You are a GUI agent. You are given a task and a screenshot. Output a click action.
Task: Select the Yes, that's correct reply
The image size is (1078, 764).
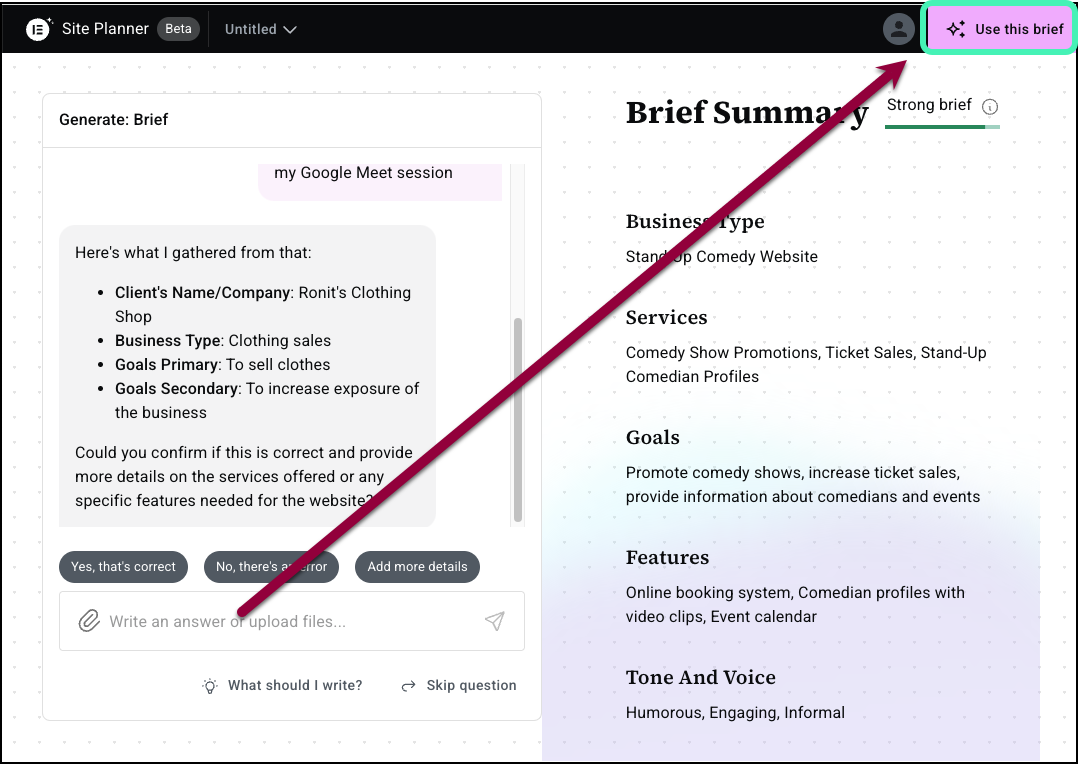[124, 567]
